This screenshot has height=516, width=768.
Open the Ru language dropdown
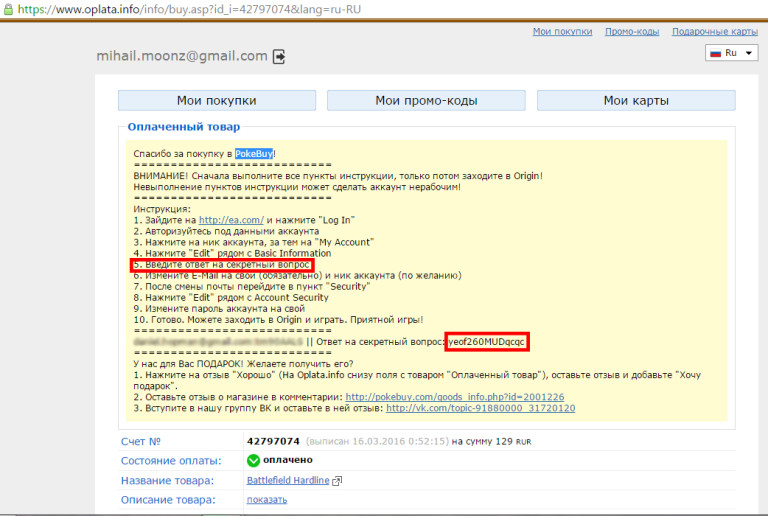pos(732,53)
